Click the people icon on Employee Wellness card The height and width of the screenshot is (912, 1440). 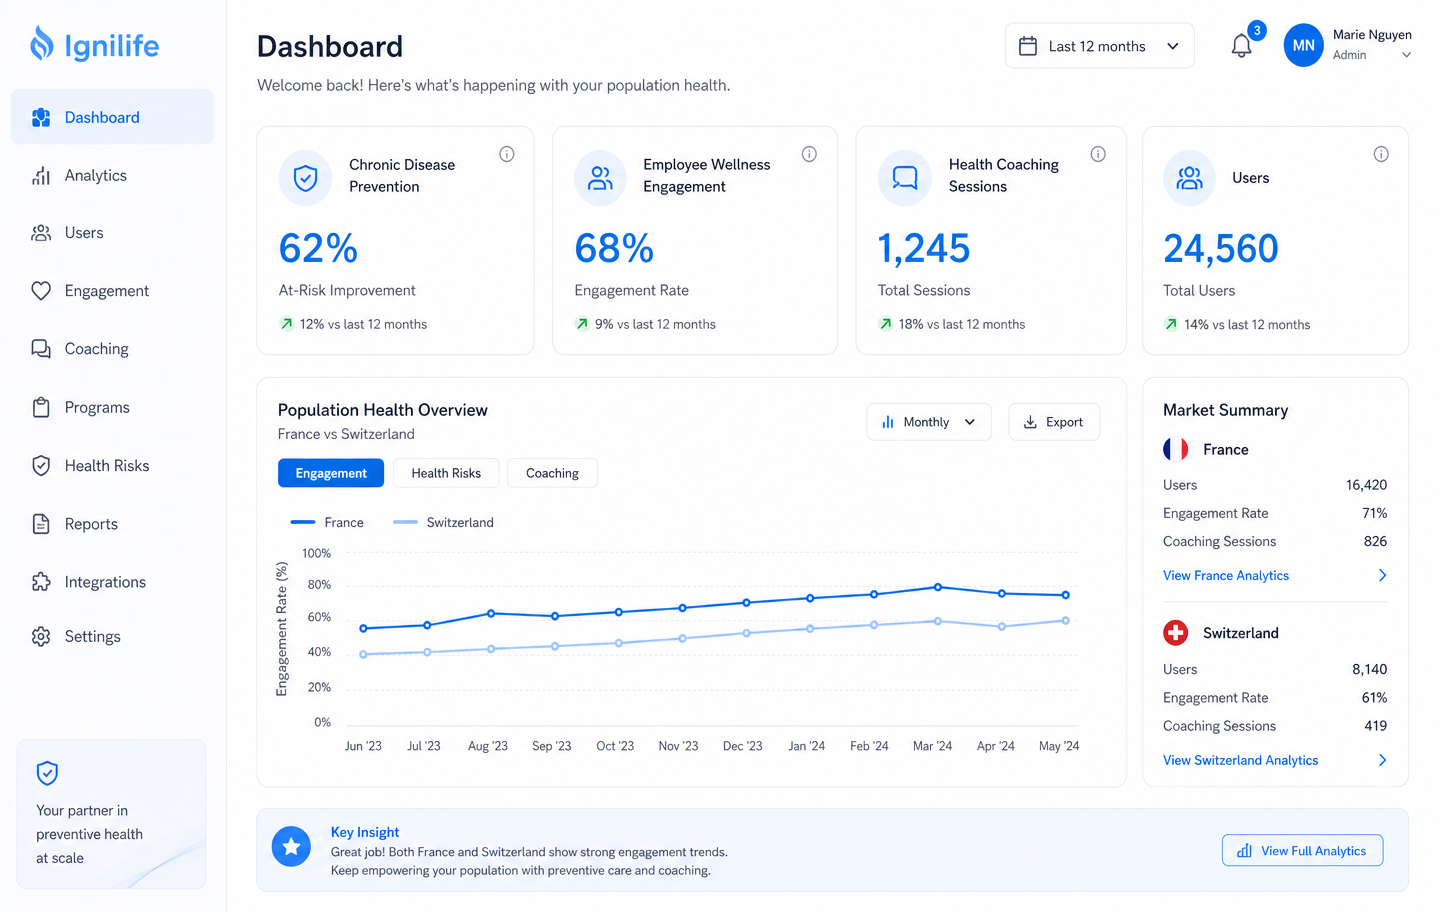600,178
